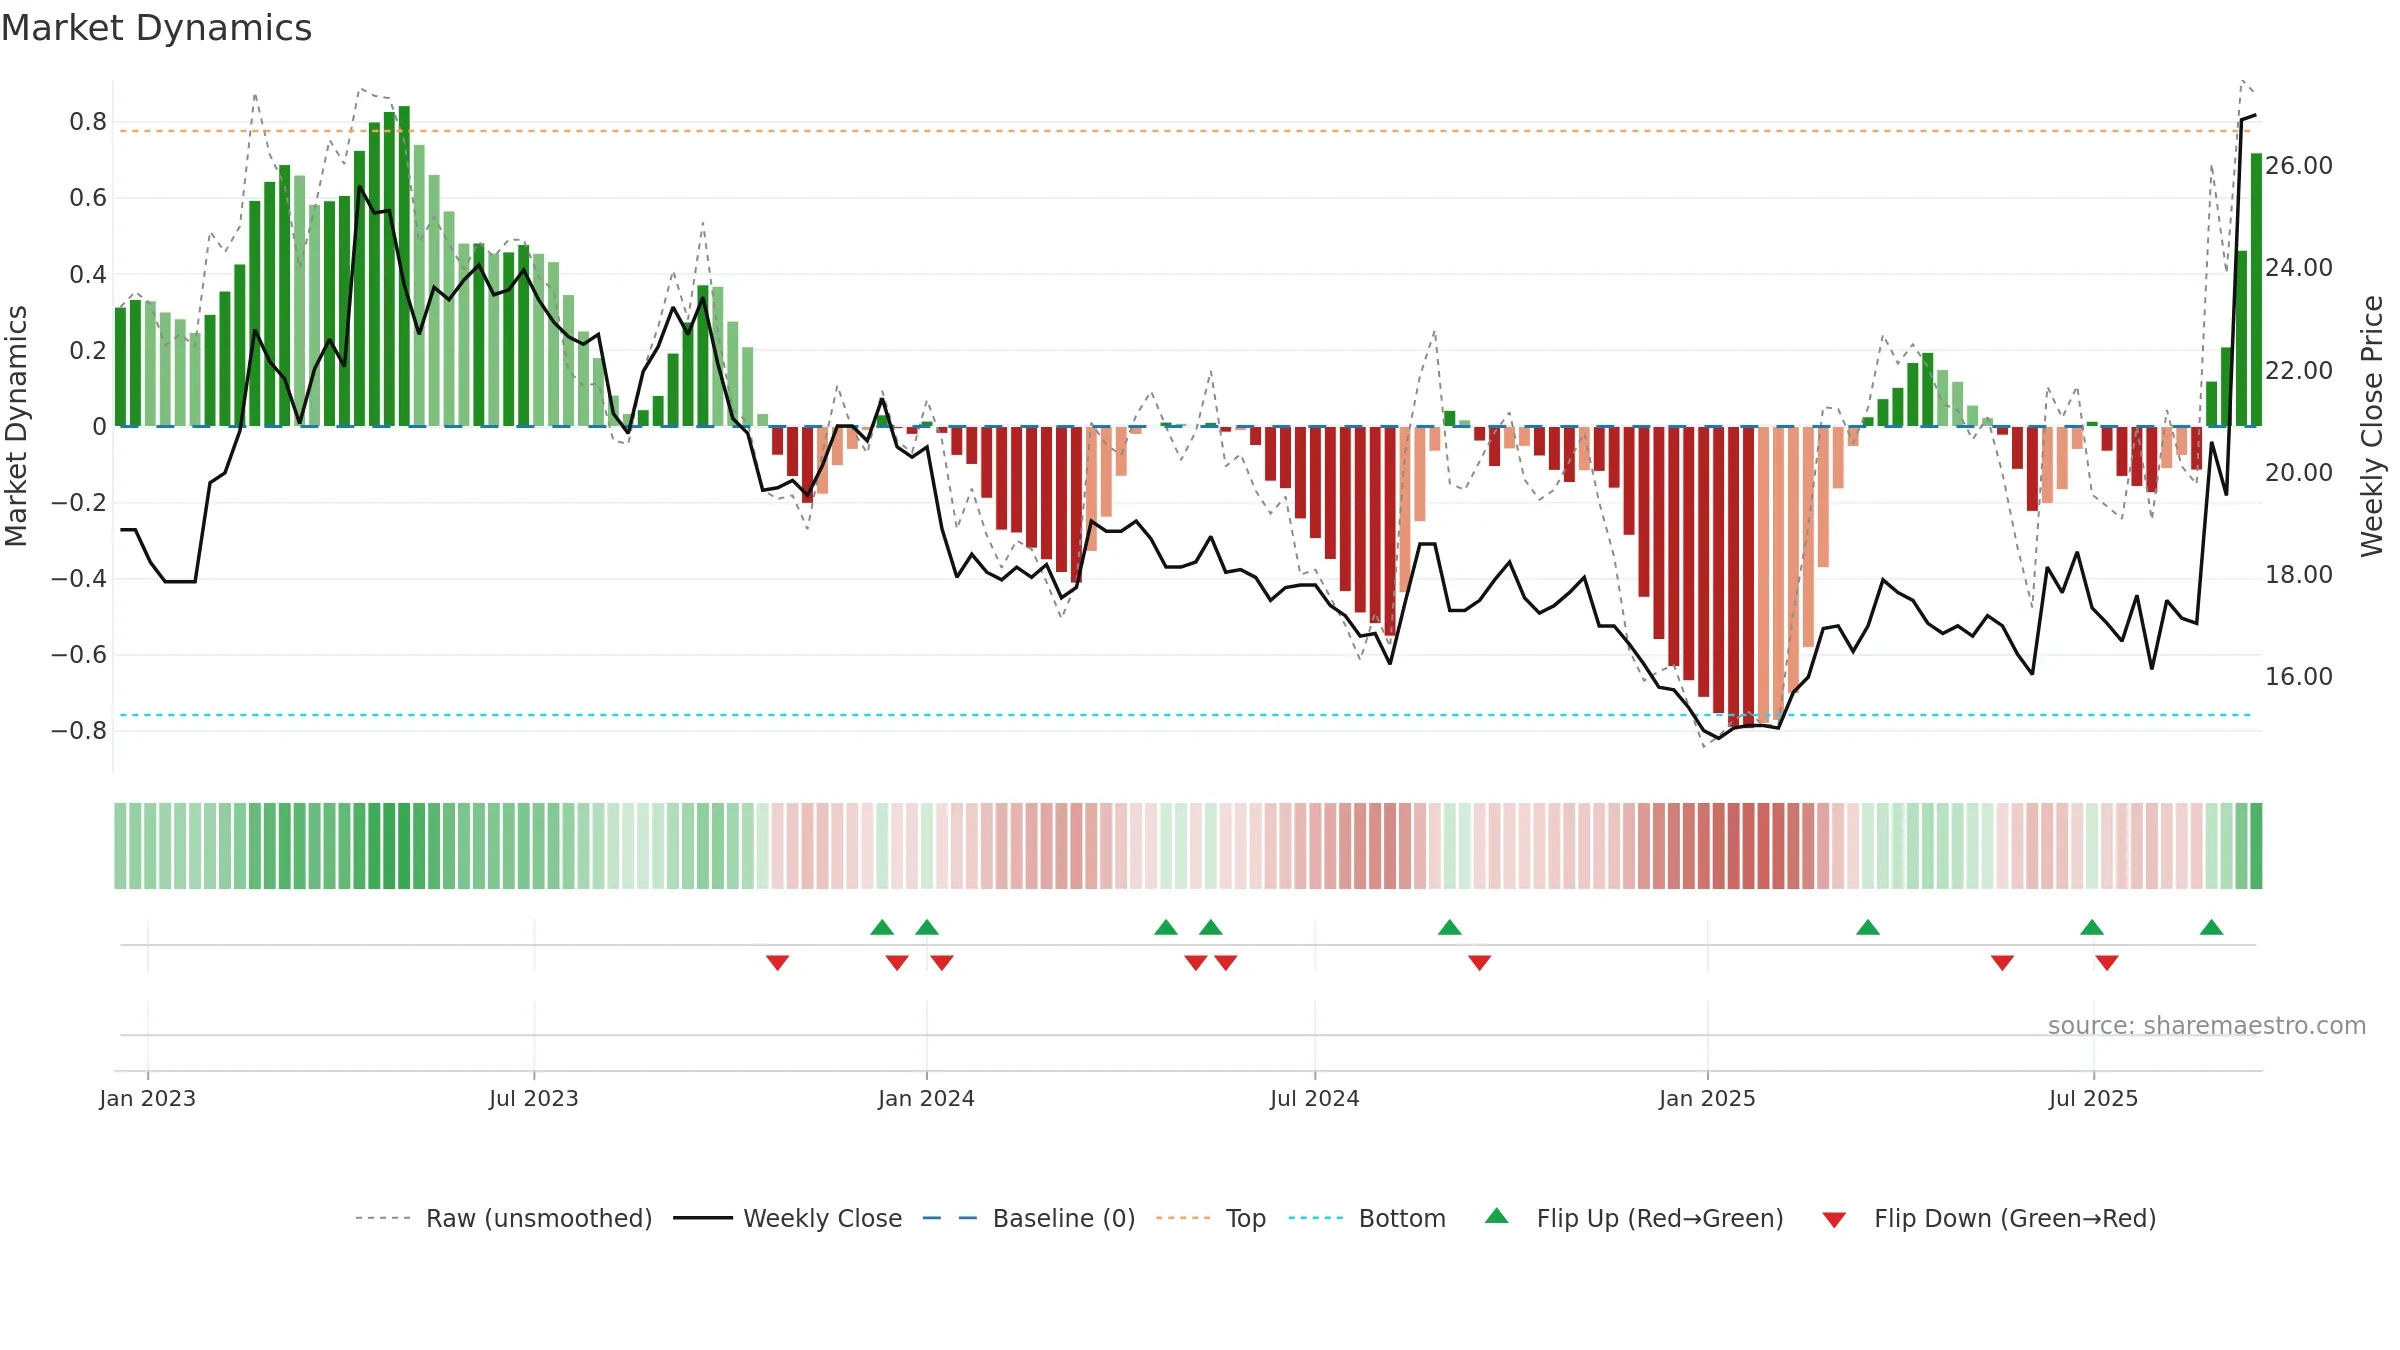Toggle the 'Flip Down (Green→Red)' legend entry
Image resolution: width=2400 pixels, height=1350 pixels.
tap(1989, 1218)
